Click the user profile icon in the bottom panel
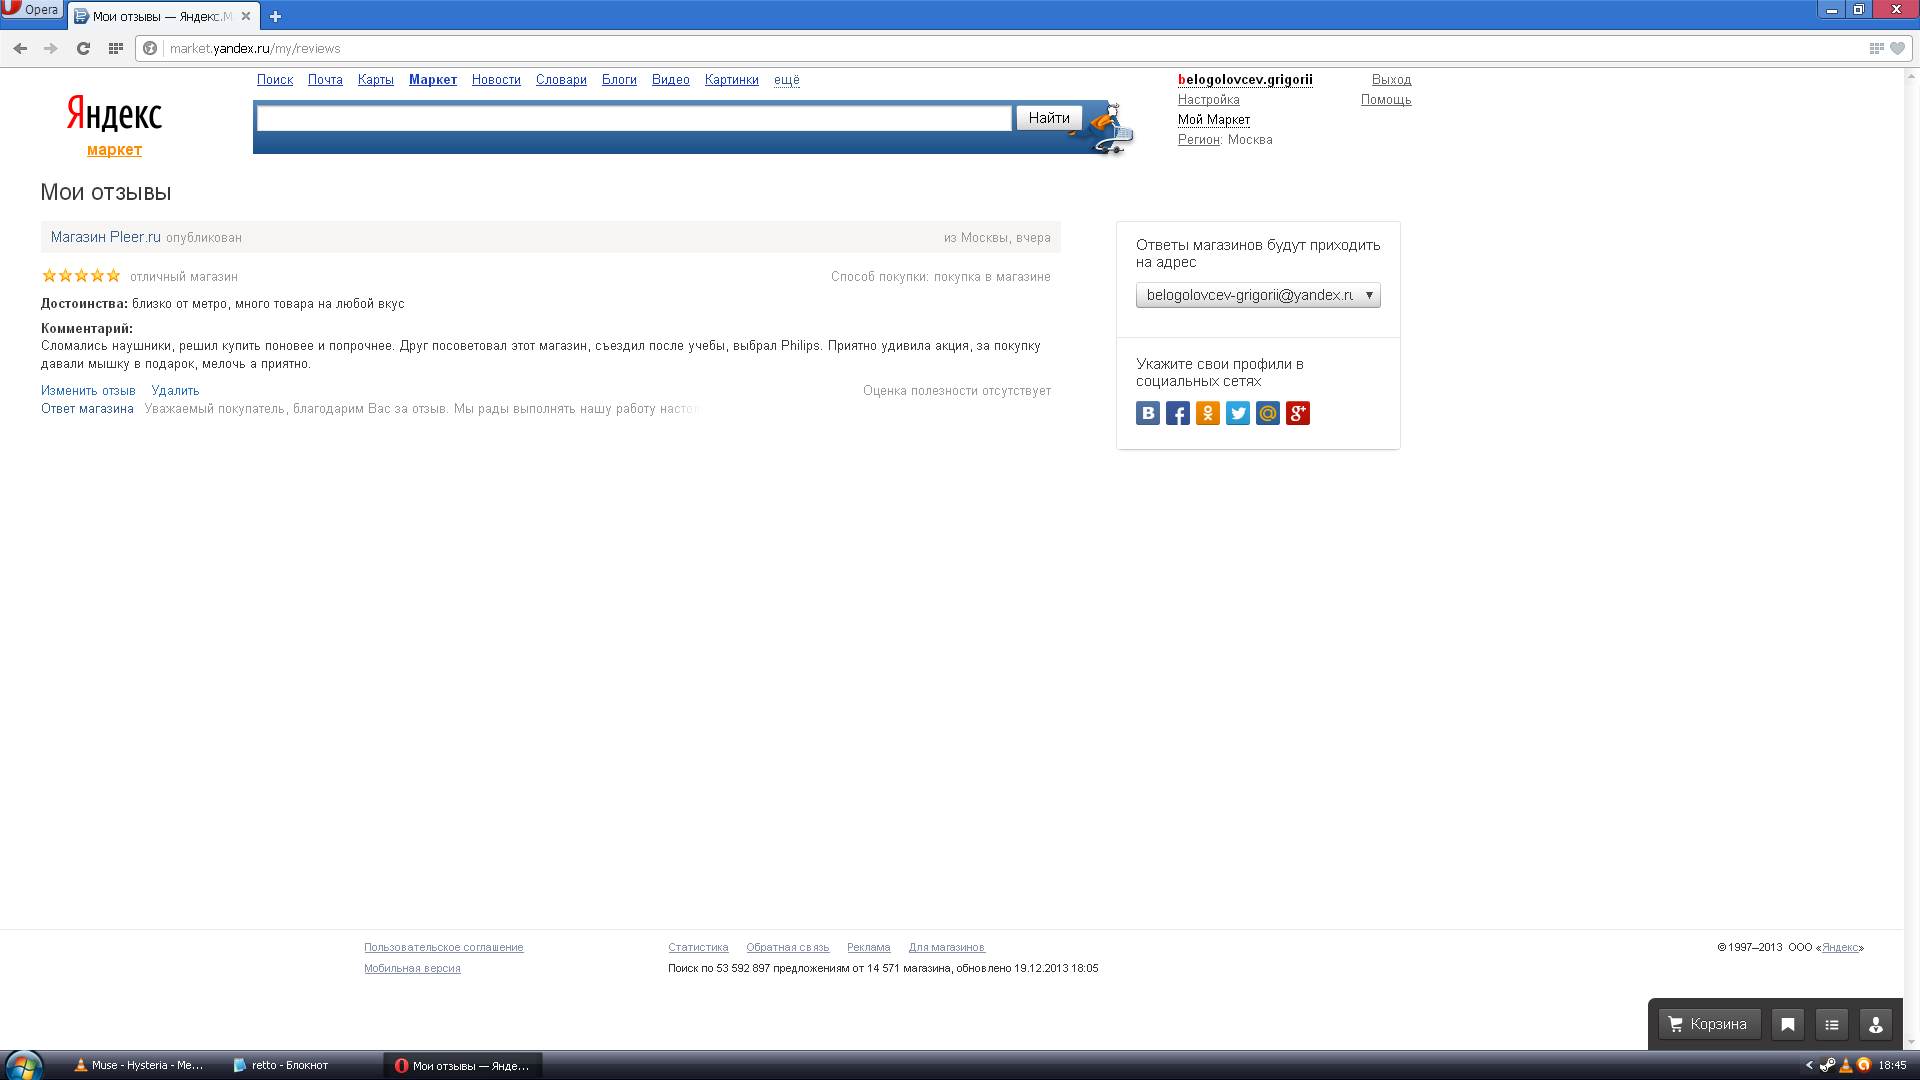This screenshot has height=1080, width=1920. tap(1875, 1024)
